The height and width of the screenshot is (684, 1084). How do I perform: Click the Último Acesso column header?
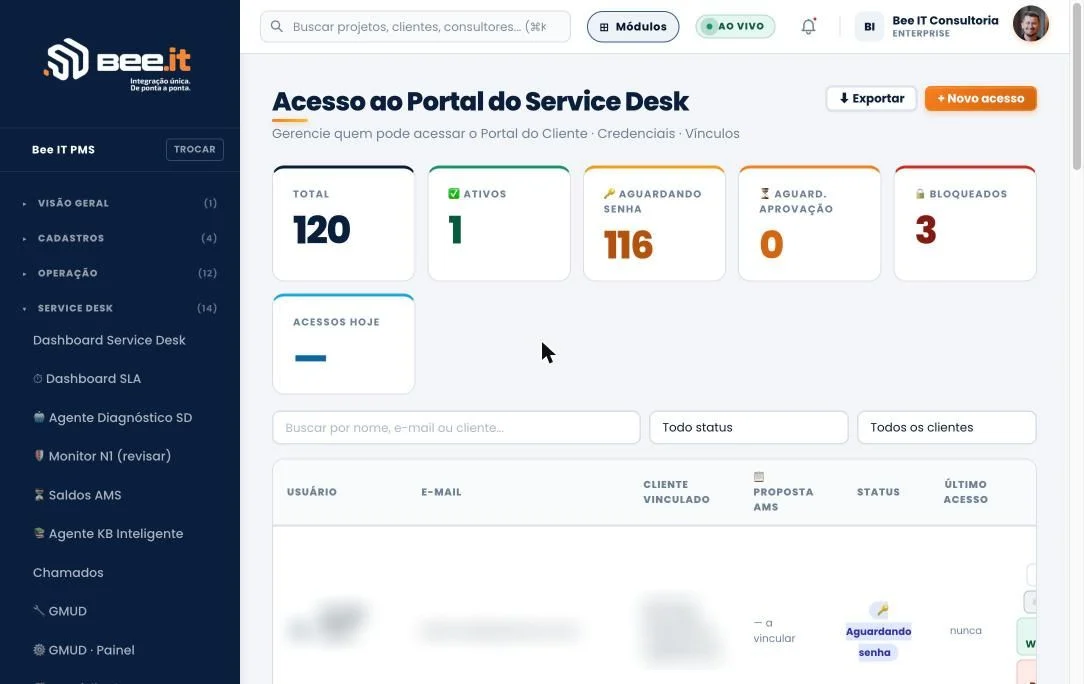tap(966, 492)
